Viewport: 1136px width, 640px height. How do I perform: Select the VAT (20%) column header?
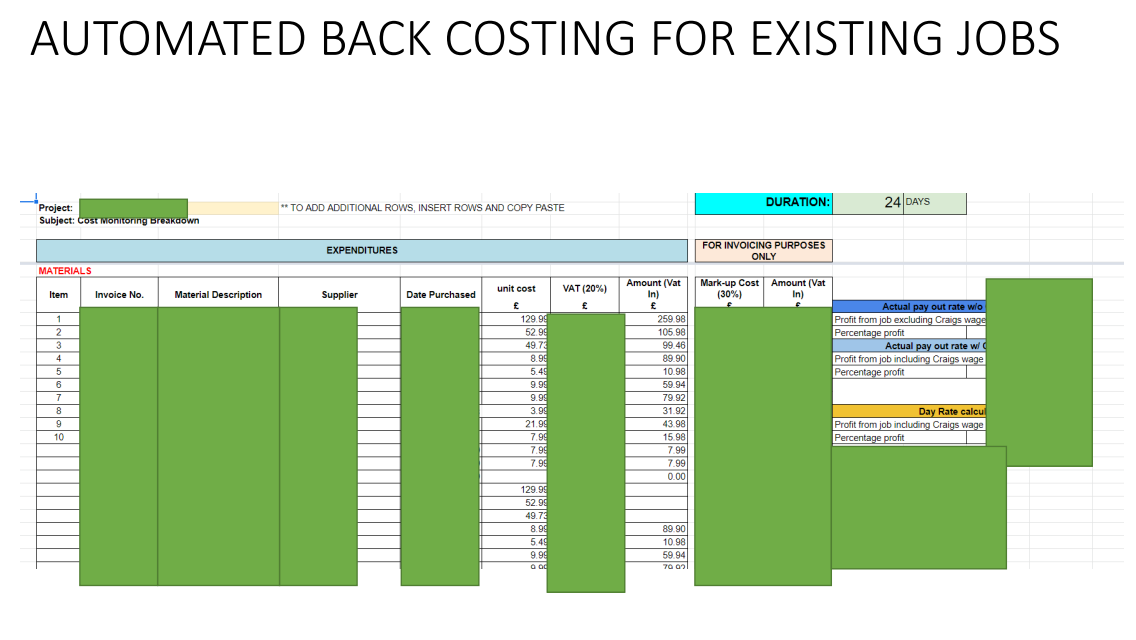pos(585,295)
